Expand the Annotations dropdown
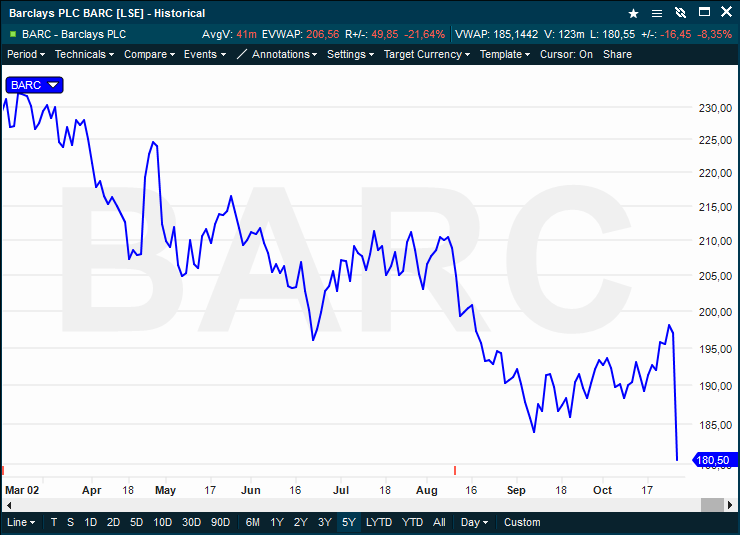This screenshot has width=740, height=535. pyautogui.click(x=285, y=54)
